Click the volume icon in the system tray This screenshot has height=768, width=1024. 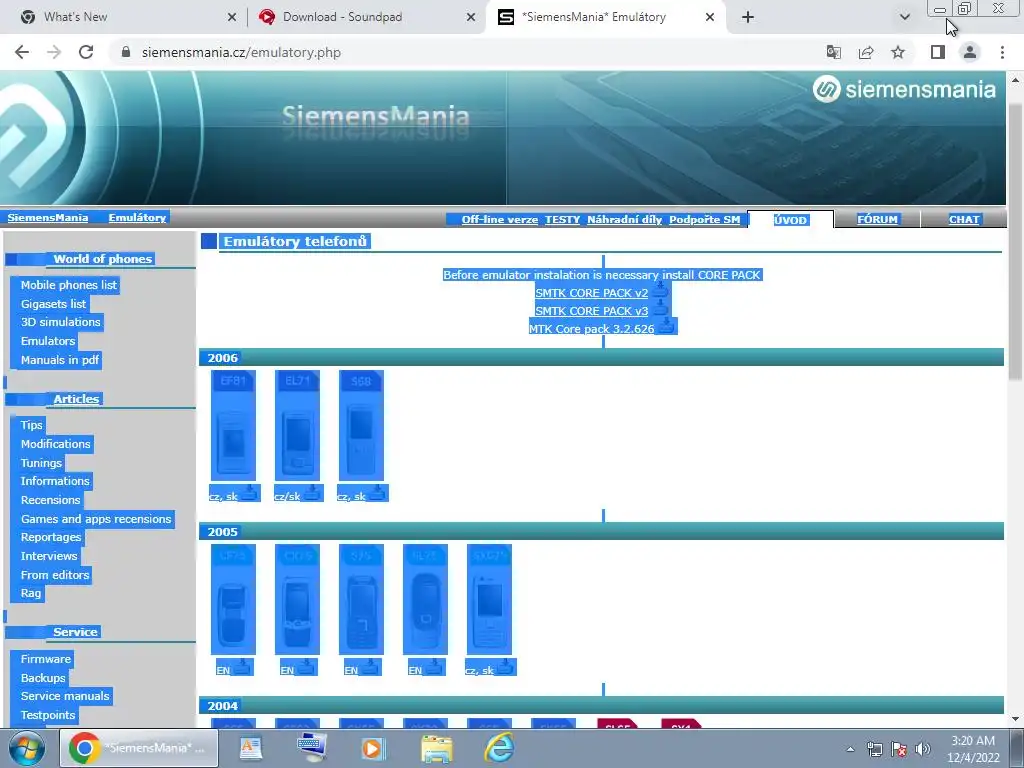coord(923,749)
